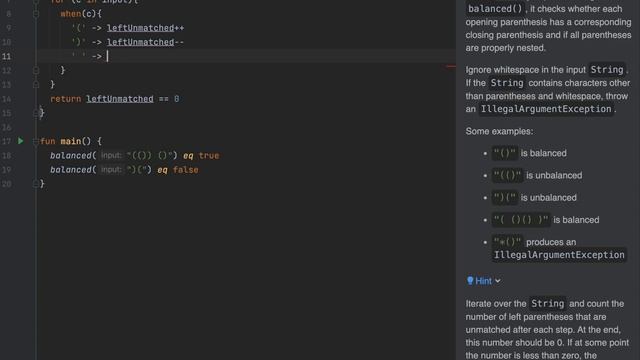Click 'eq true' on line 18
640x360 pixels.
pyautogui.click(x=201, y=156)
